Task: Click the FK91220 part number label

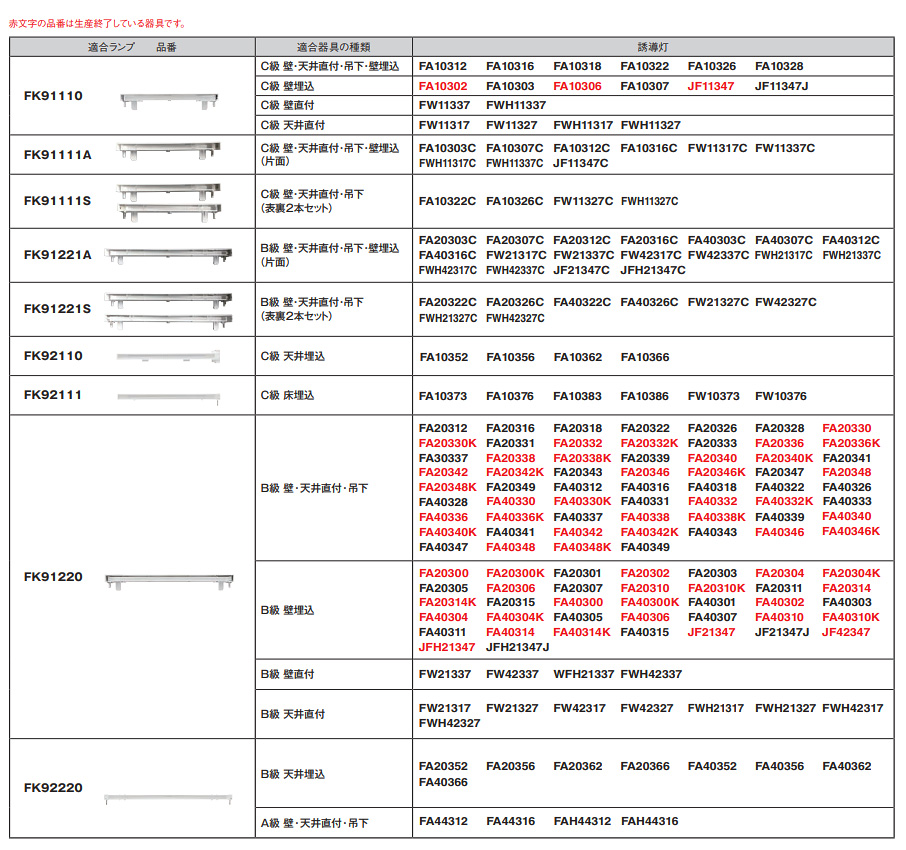Action: 53,578
